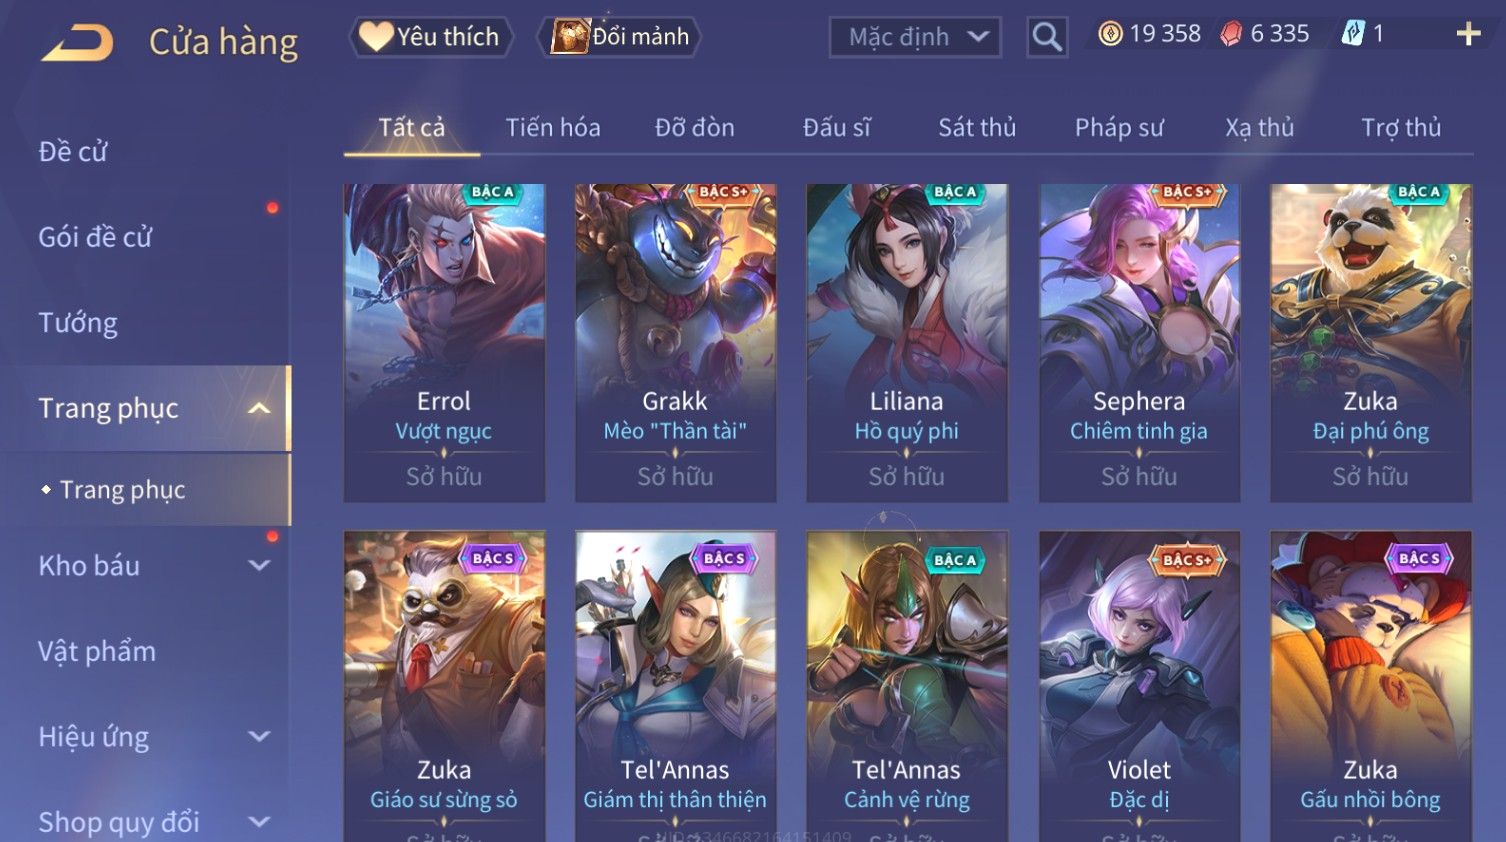Open Liliana Hồ quý phi skin card
The height and width of the screenshot is (842, 1506).
pos(907,343)
